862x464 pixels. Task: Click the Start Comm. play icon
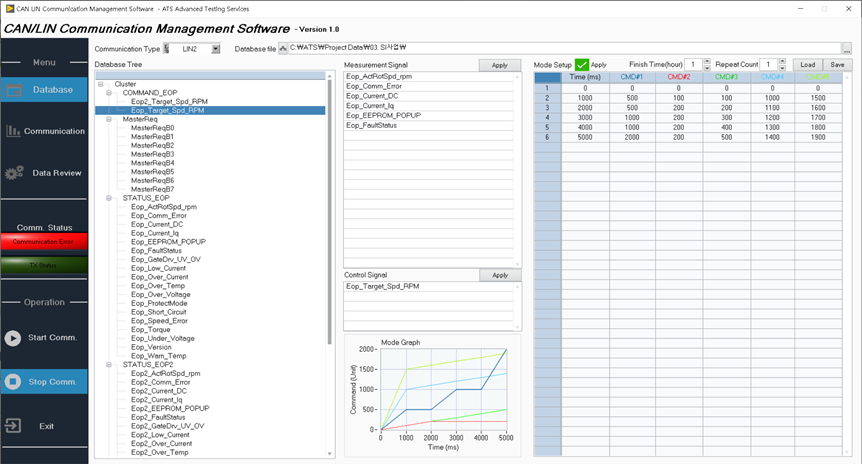[x=13, y=338]
